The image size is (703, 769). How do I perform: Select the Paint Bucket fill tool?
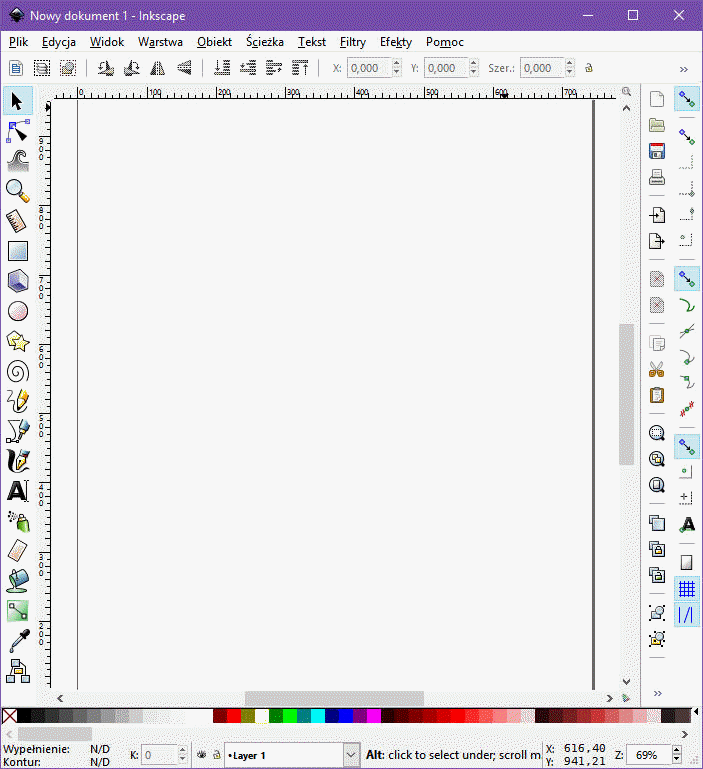tap(18, 580)
